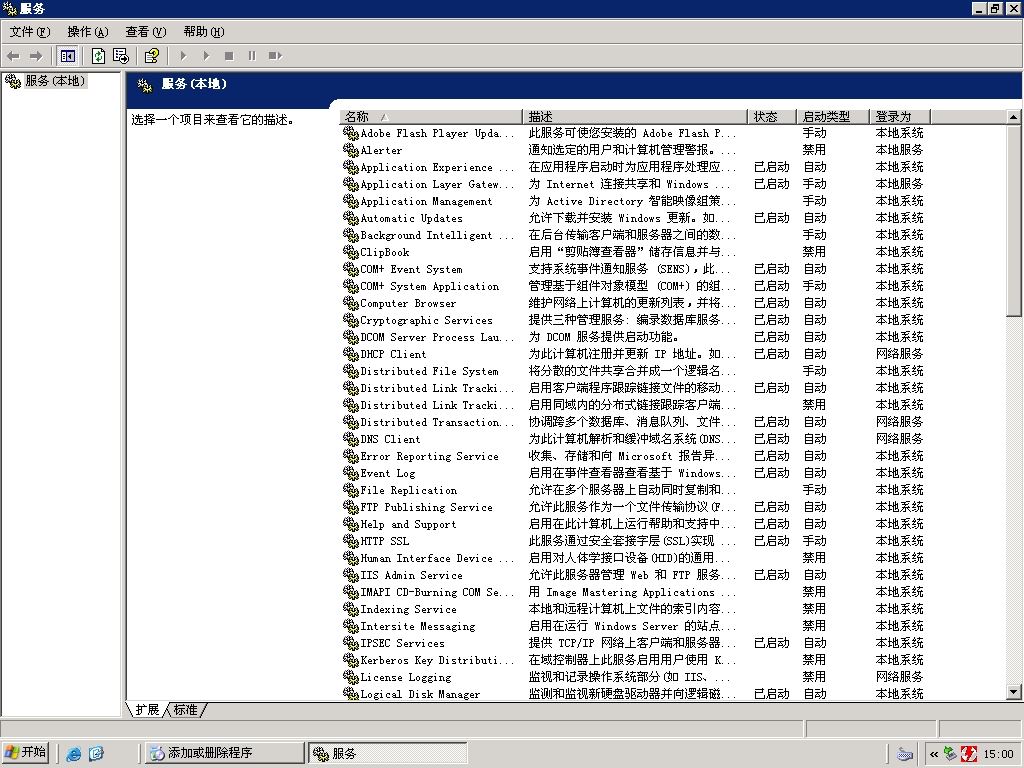
Task: Switch to 添加或删除程序 taskbar window
Action: click(224, 753)
